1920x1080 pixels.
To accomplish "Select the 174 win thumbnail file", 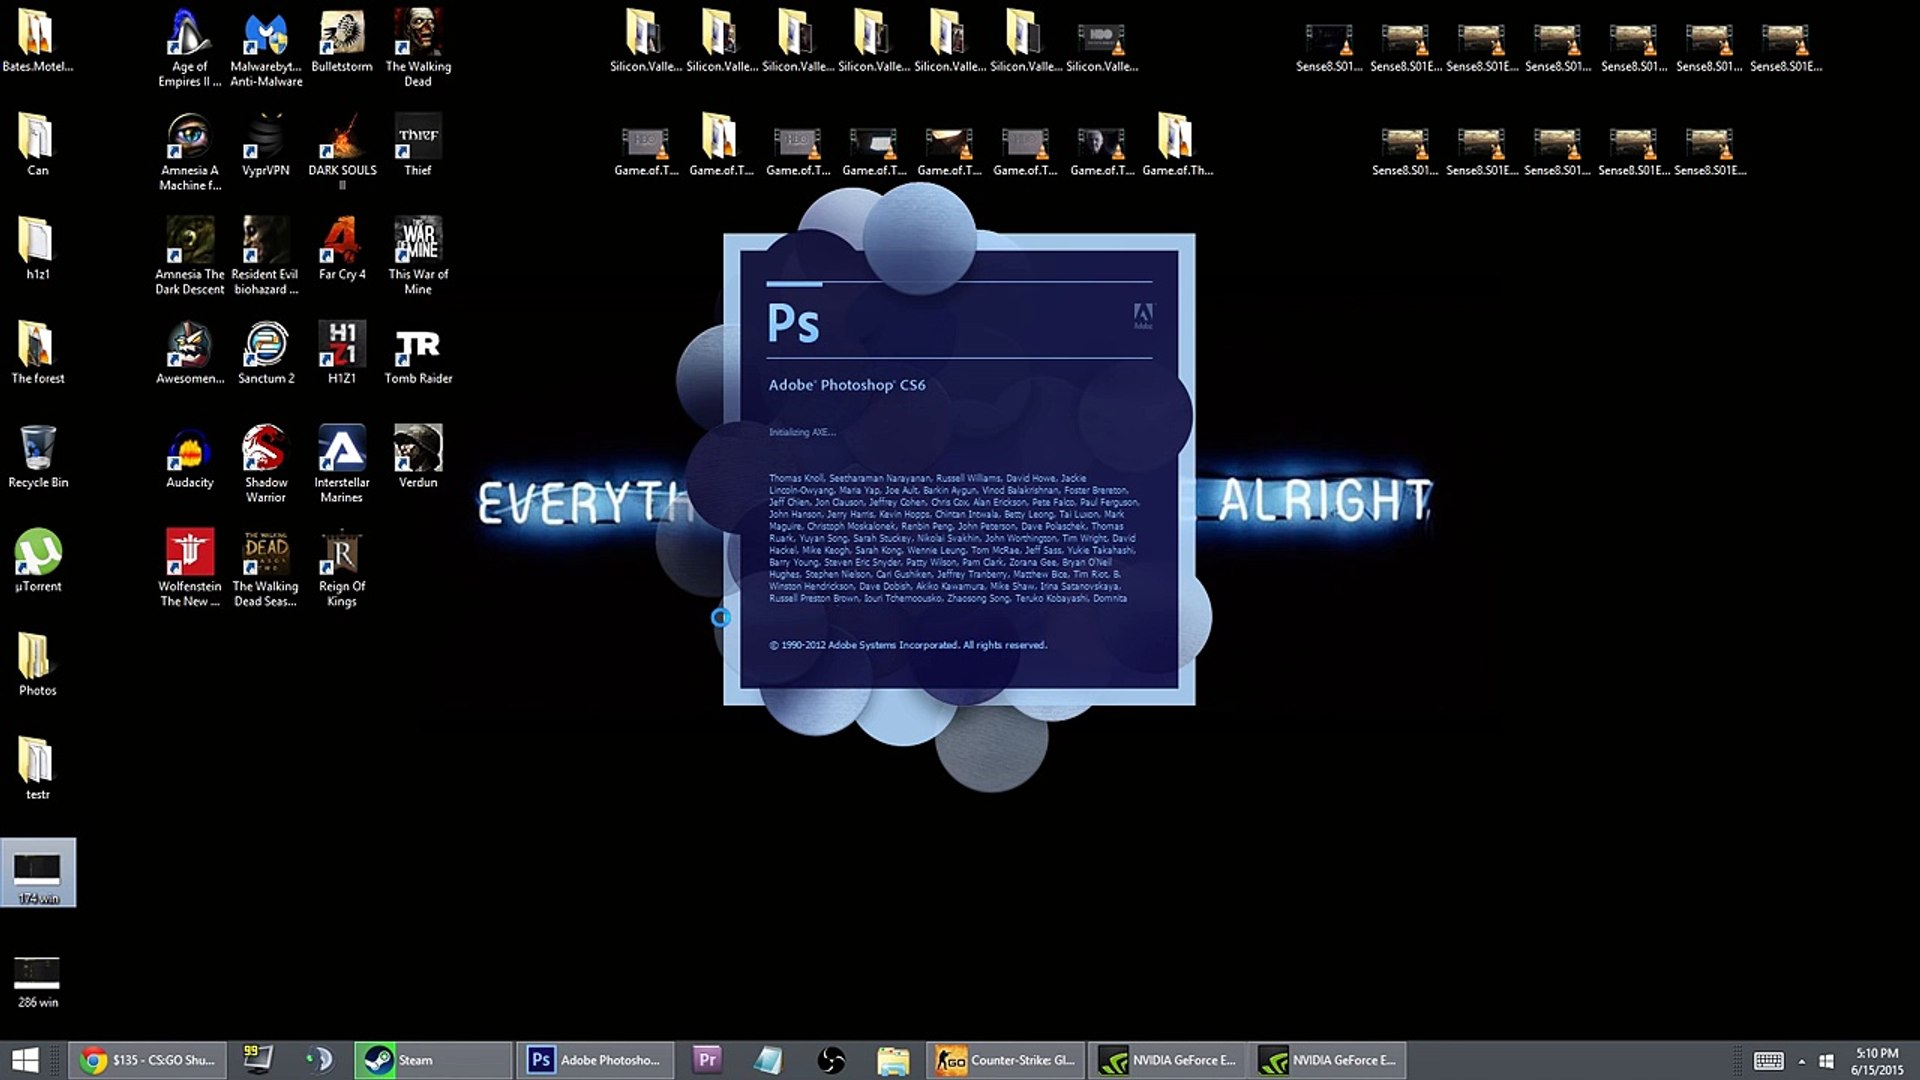I will (x=38, y=872).
